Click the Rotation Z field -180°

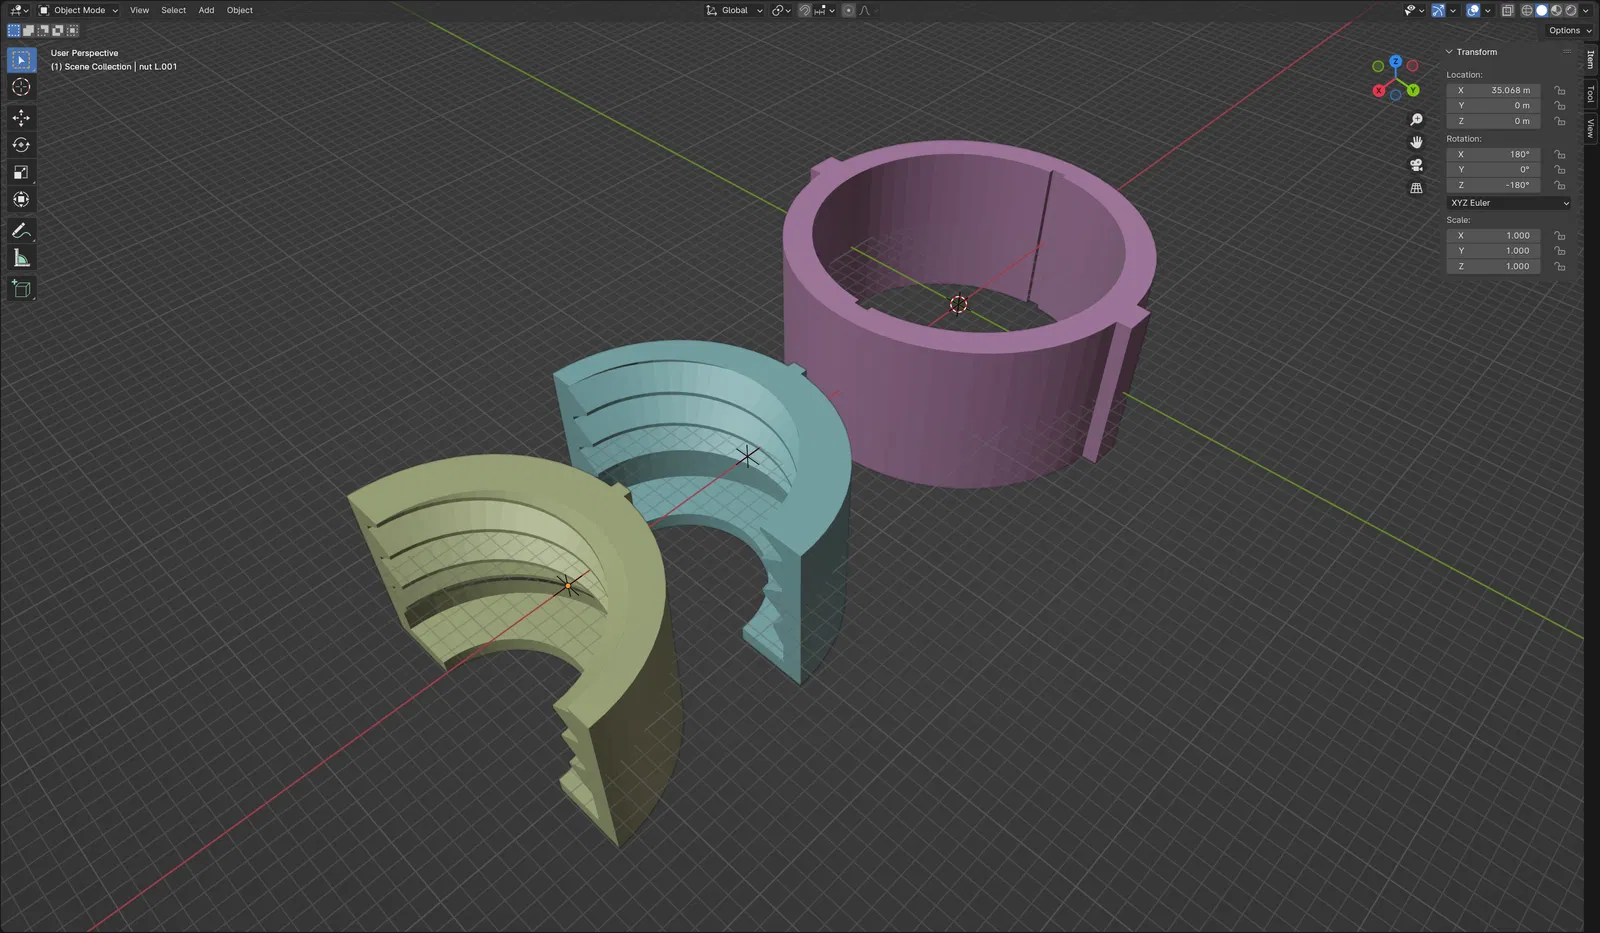[x=1494, y=185]
